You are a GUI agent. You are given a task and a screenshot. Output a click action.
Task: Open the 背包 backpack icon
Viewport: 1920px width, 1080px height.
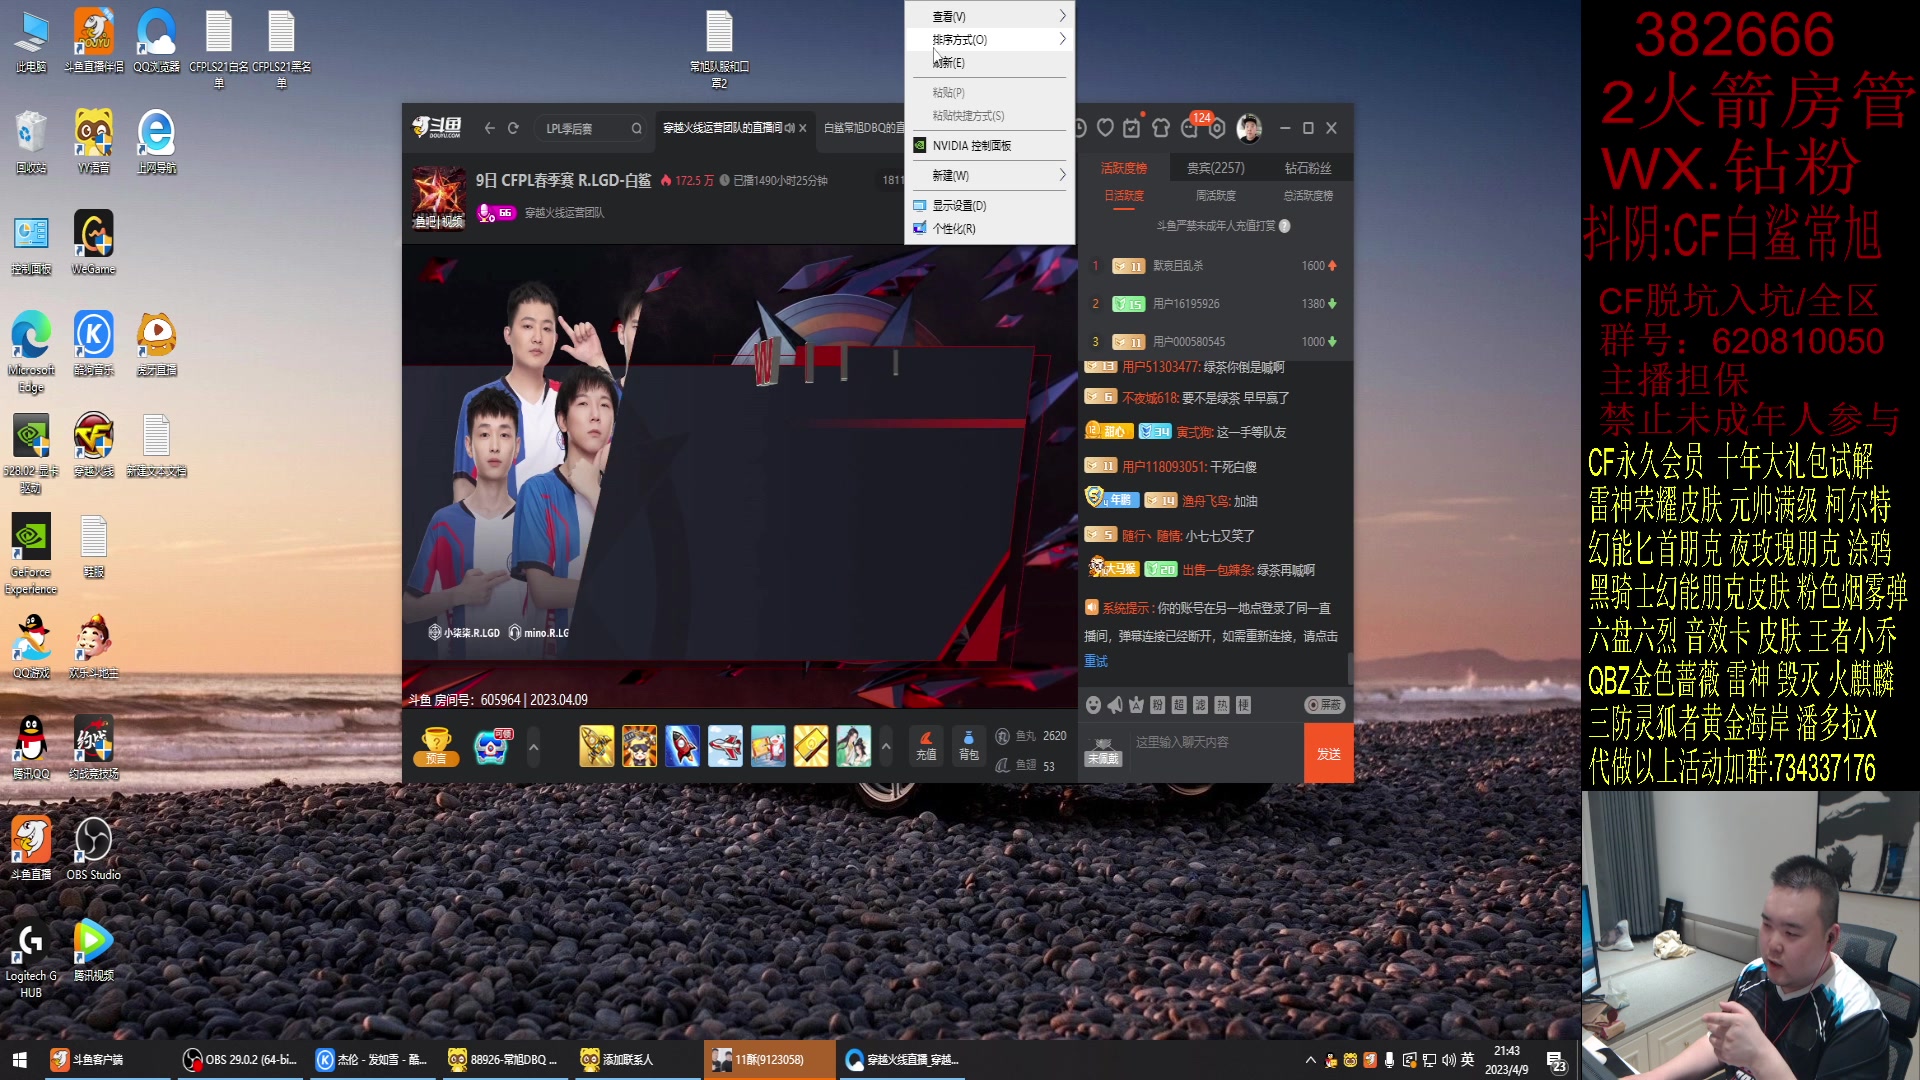[968, 745]
